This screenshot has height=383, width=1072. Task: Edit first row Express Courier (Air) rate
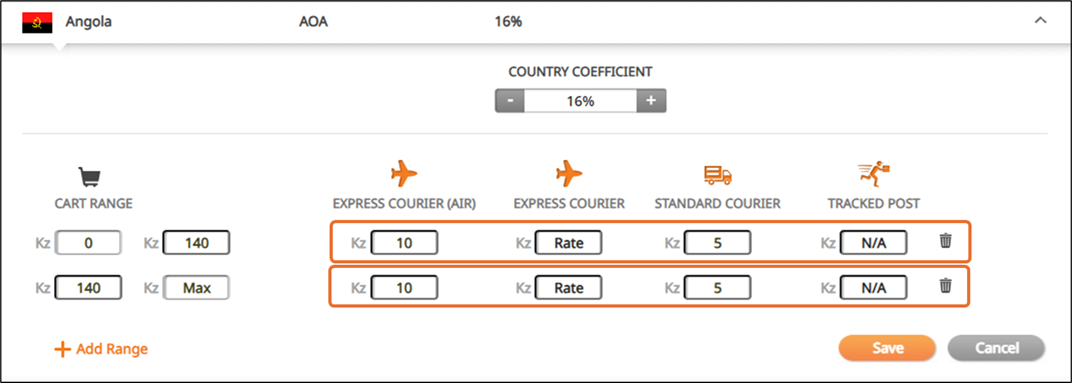click(404, 243)
